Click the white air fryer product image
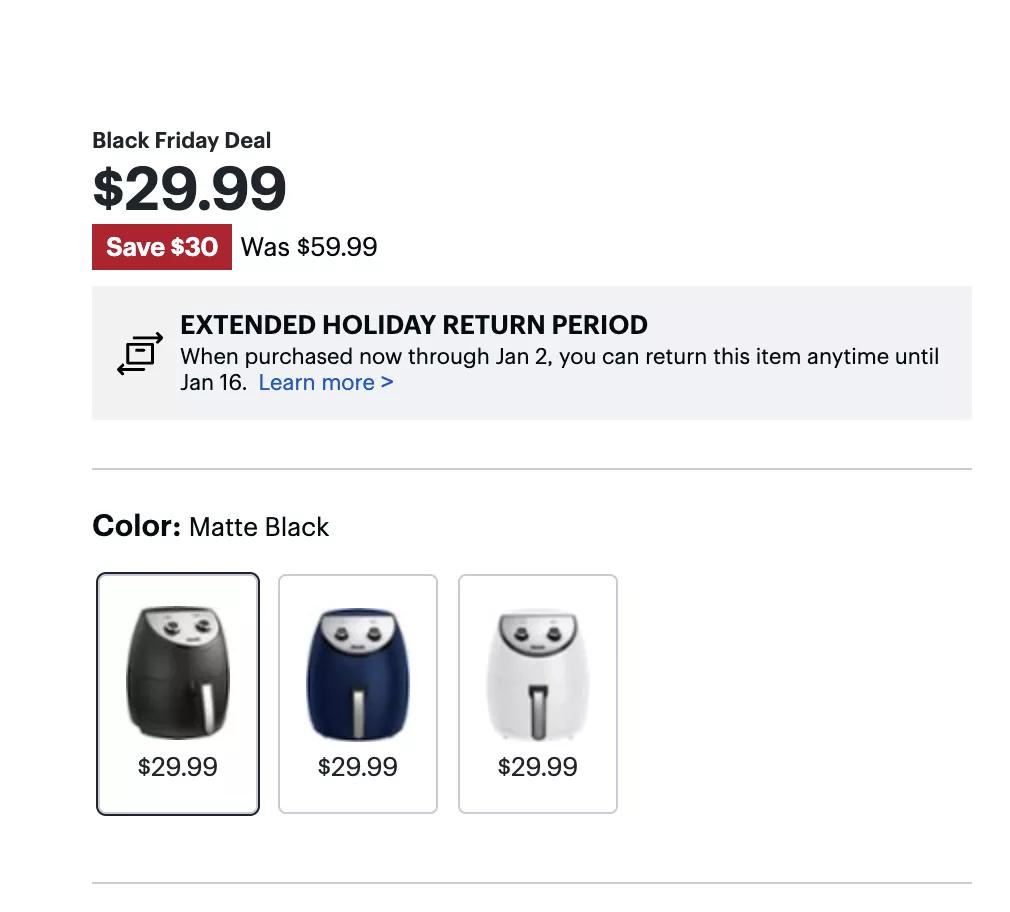 (x=537, y=672)
